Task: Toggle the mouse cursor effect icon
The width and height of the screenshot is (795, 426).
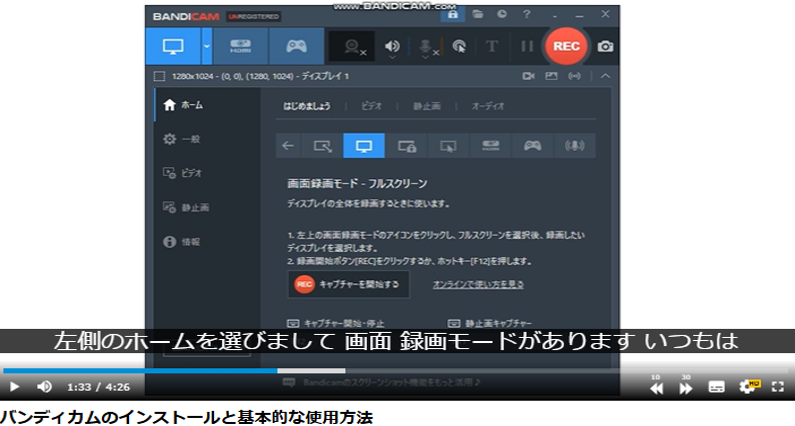Action: 459,47
